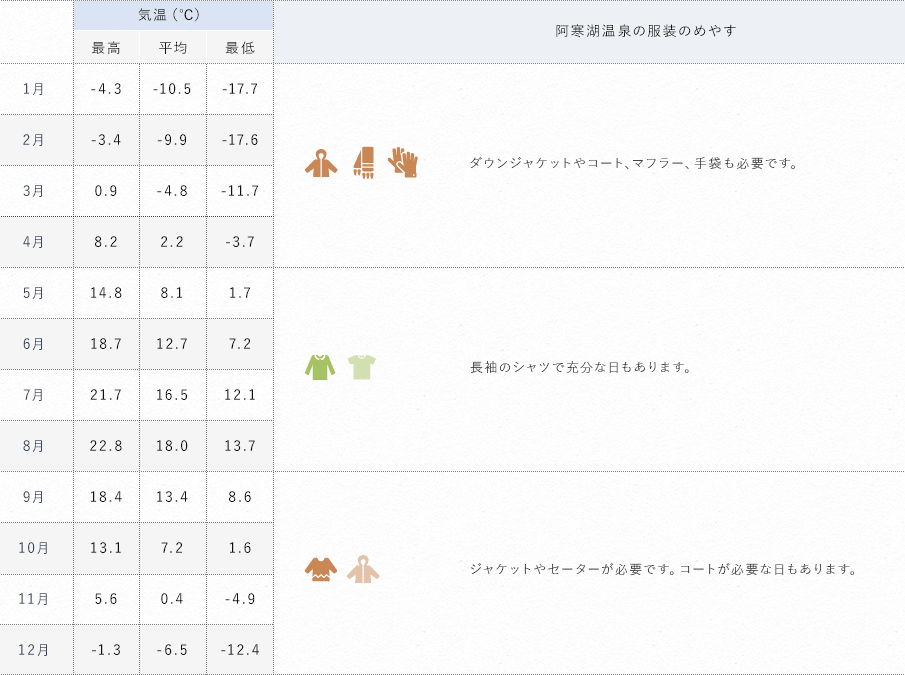The height and width of the screenshot is (675, 905).
Task: Click the brown gloves icon
Action: coord(402,162)
